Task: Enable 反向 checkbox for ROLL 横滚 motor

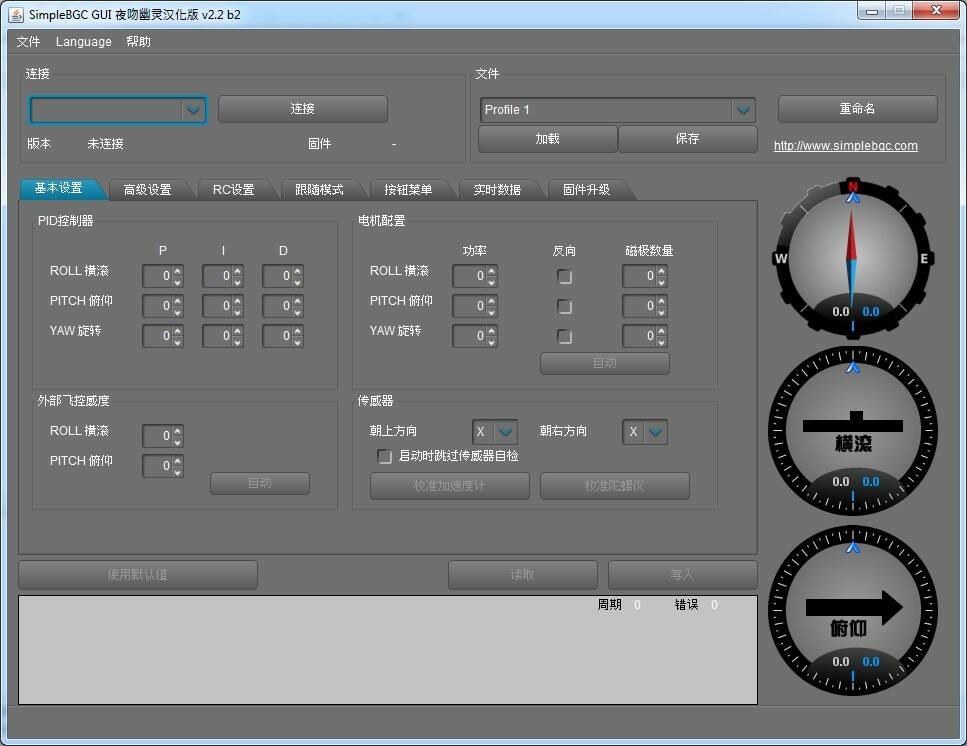Action: click(x=565, y=276)
